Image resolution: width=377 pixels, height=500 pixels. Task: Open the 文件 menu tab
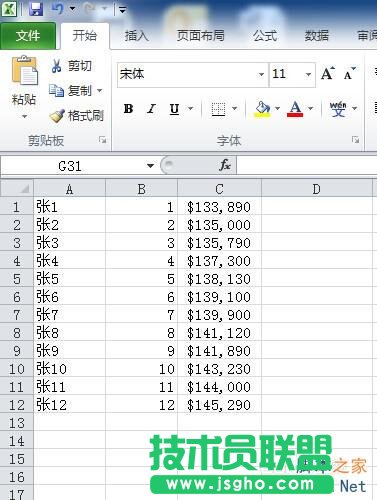click(28, 36)
